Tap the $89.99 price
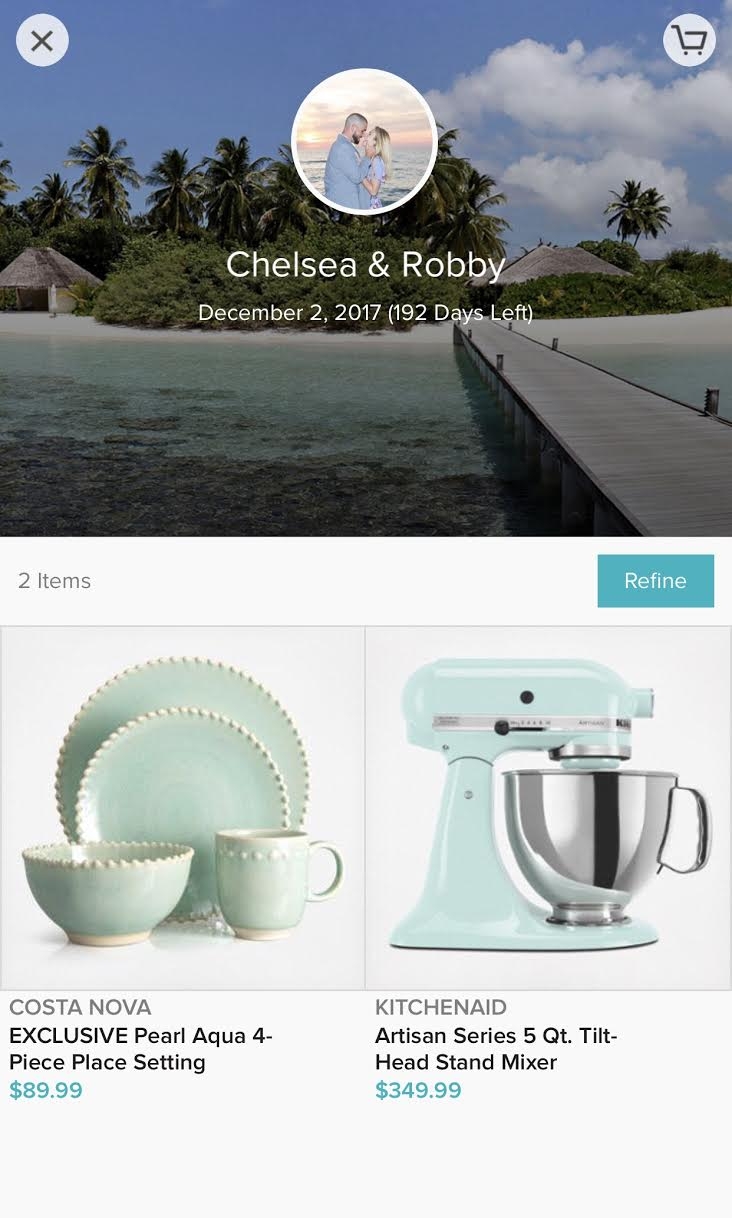Screen dimensions: 732x1218 (x=46, y=1090)
